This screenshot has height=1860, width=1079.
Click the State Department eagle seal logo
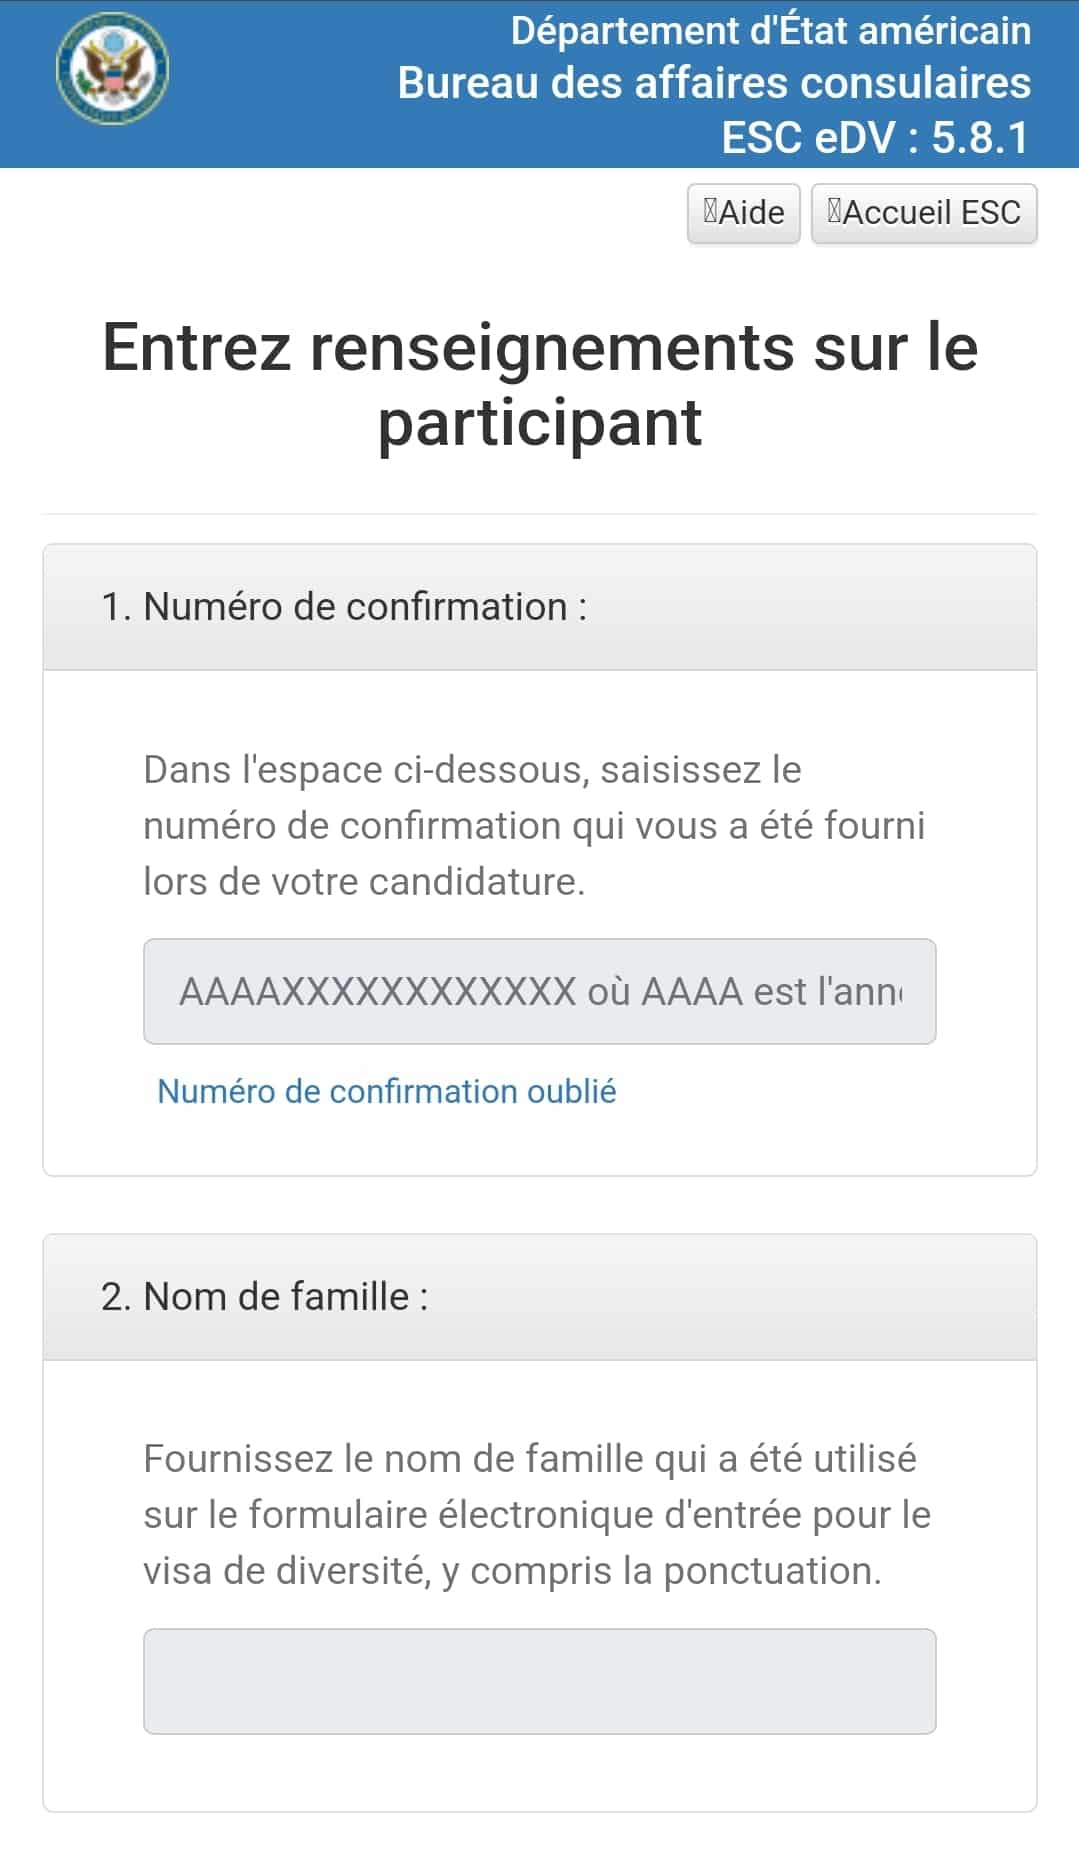tap(112, 69)
